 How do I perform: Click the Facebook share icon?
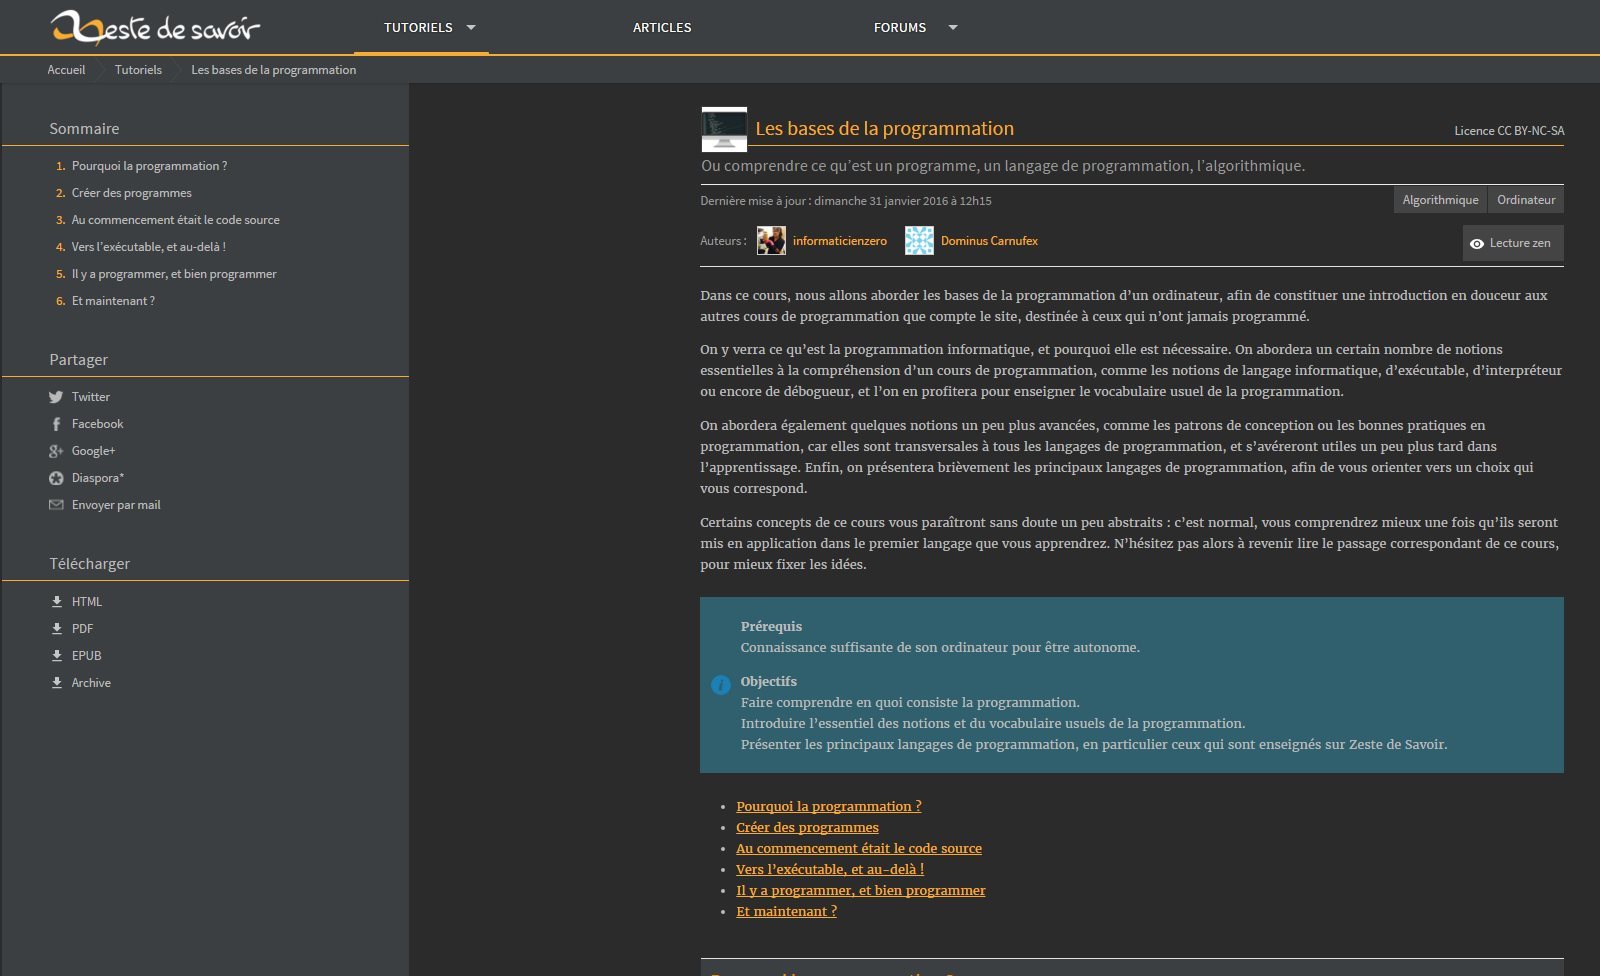point(56,424)
